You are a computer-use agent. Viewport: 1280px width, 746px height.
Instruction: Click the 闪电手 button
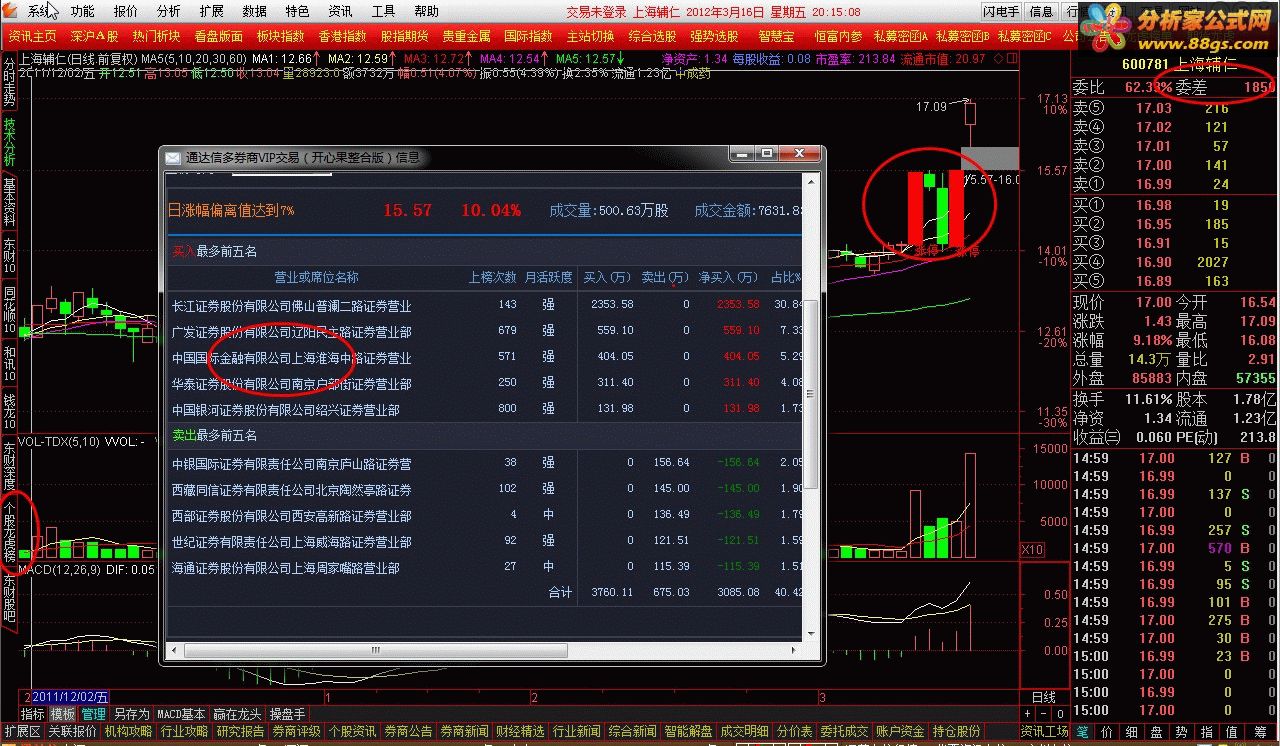[x=1001, y=12]
